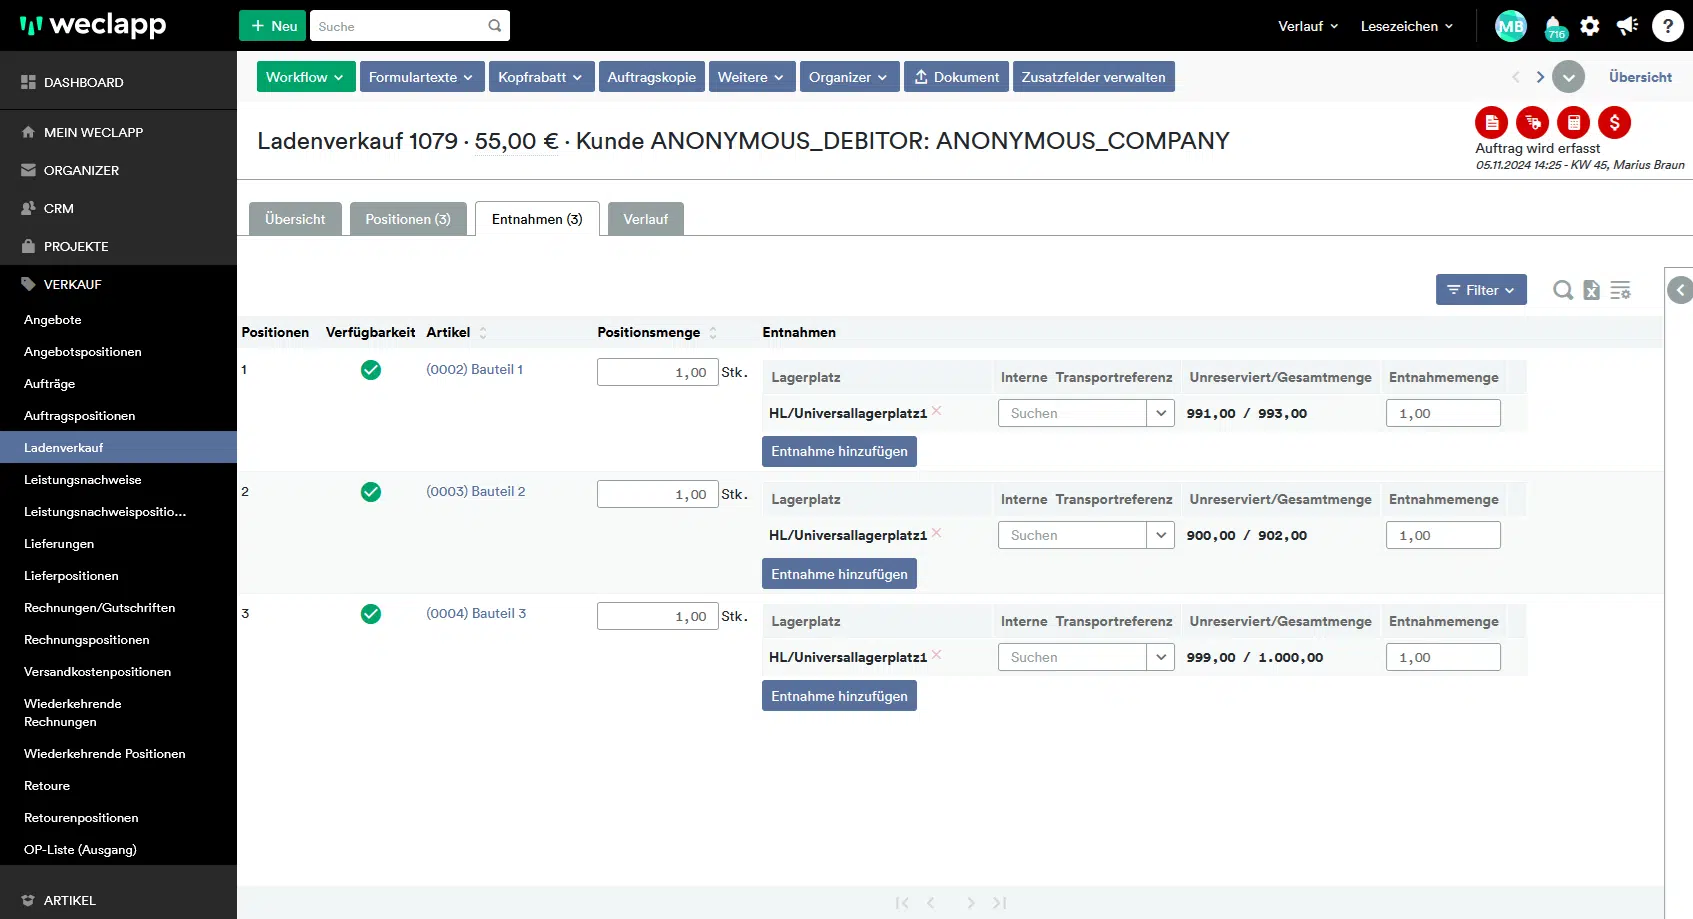Open the Formulartexte dropdown
This screenshot has height=919, width=1693.
click(x=422, y=77)
